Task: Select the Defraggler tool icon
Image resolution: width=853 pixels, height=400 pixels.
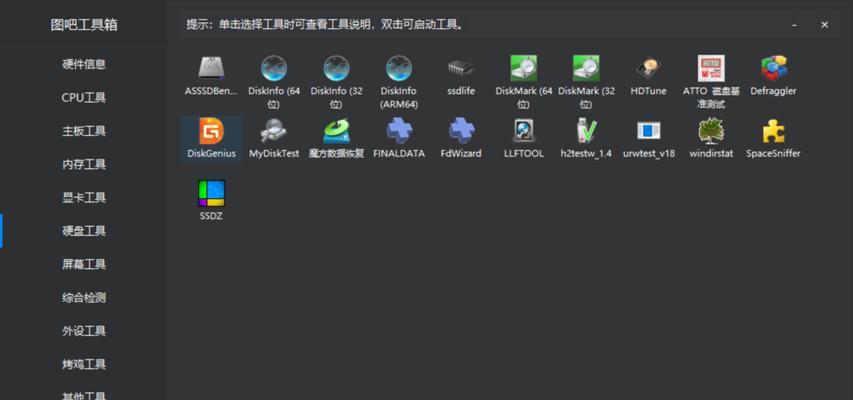Action: pos(774,69)
